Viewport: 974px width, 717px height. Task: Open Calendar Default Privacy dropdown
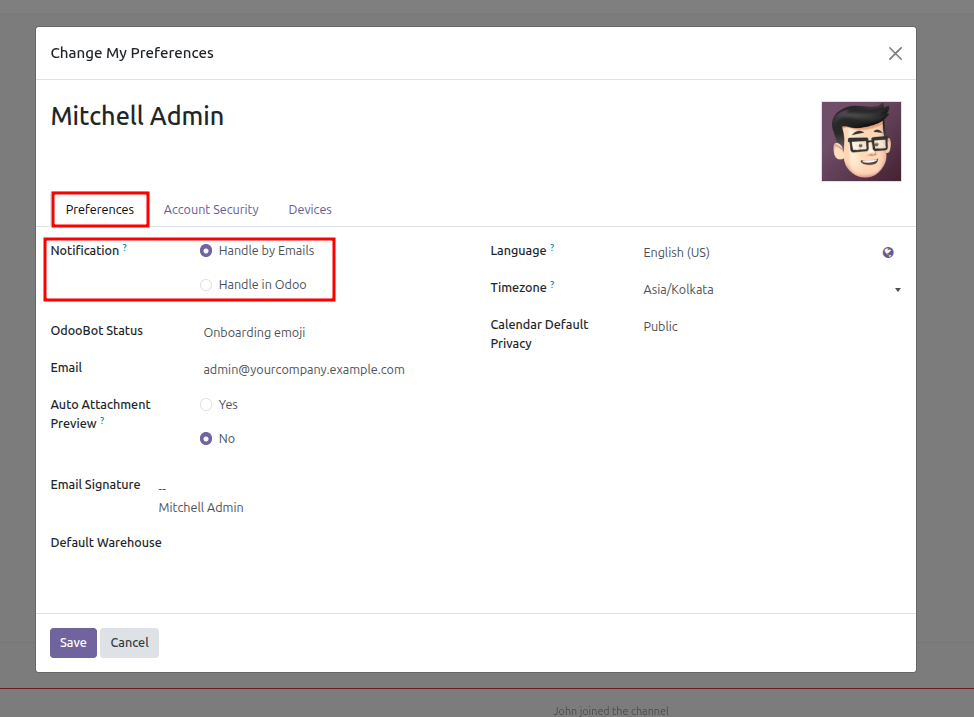tap(771, 326)
